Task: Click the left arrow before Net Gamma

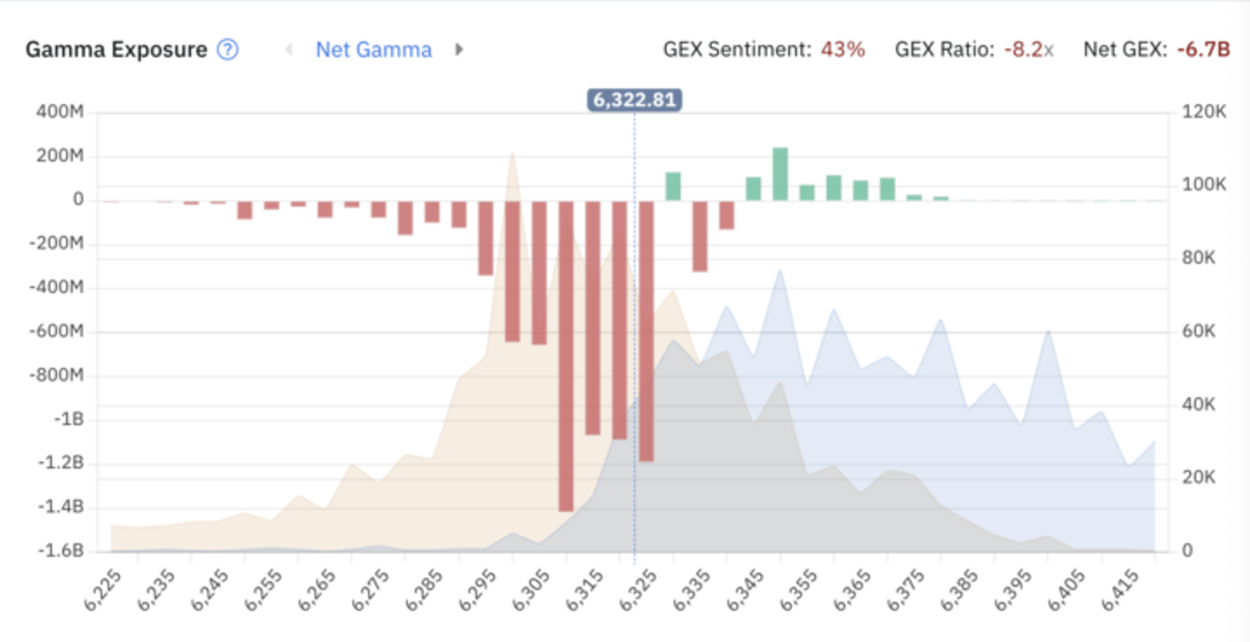Action: click(289, 49)
